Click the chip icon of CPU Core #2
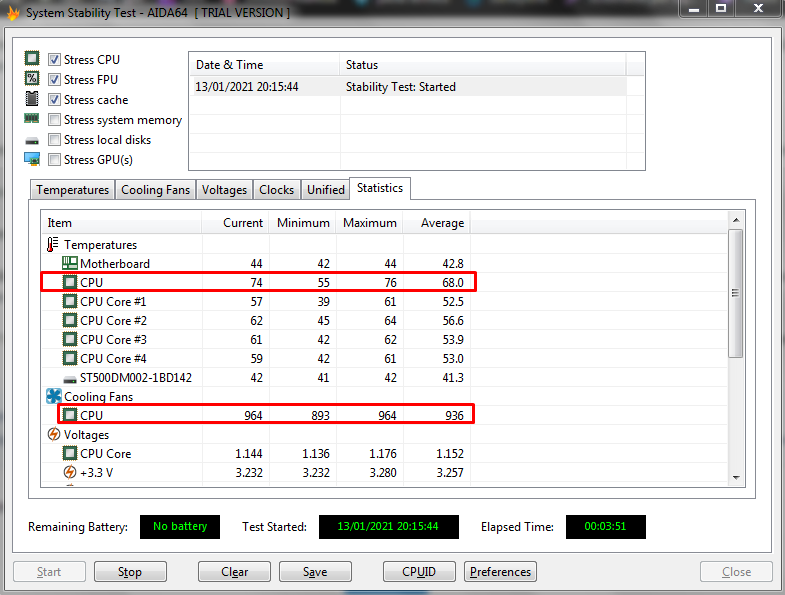This screenshot has height=595, width=785. point(70,321)
